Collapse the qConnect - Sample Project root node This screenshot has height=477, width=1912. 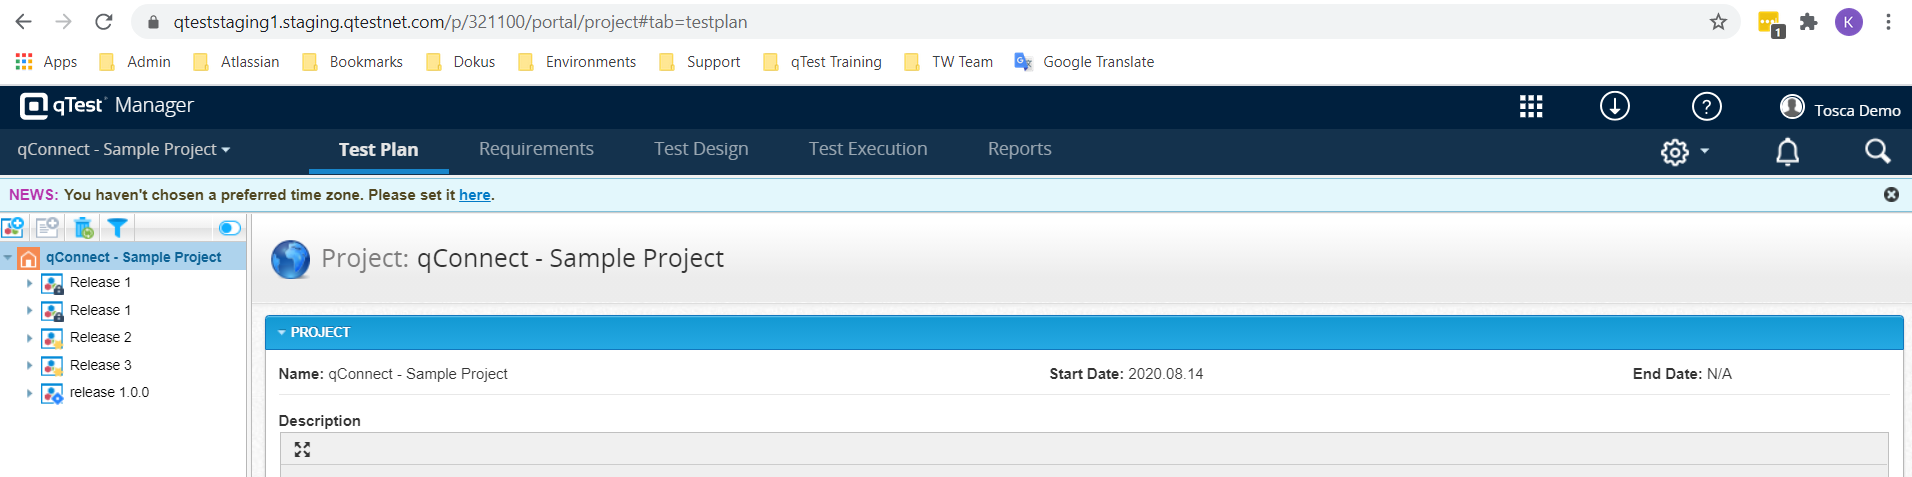pos(8,258)
